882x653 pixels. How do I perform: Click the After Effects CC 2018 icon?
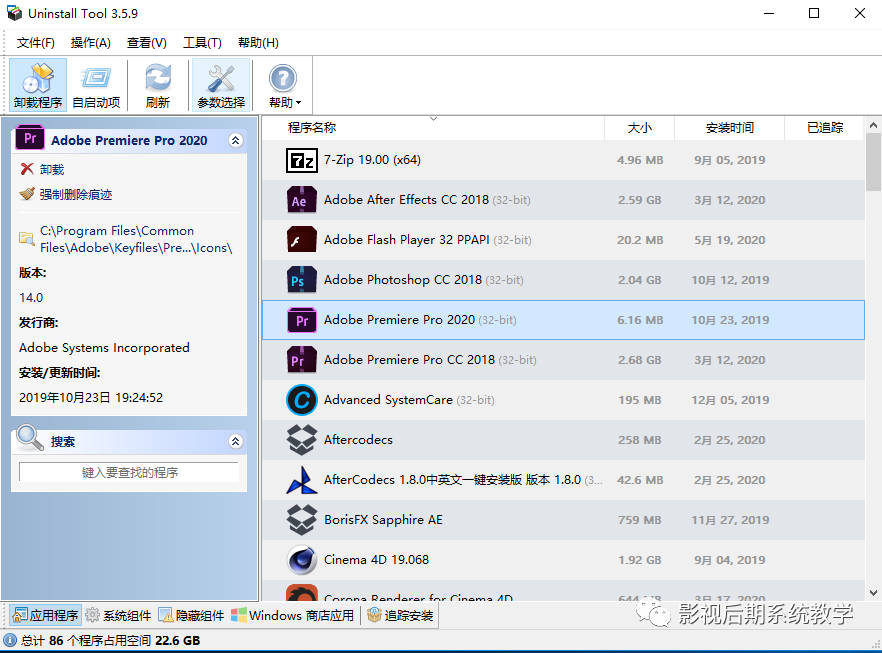coord(302,200)
